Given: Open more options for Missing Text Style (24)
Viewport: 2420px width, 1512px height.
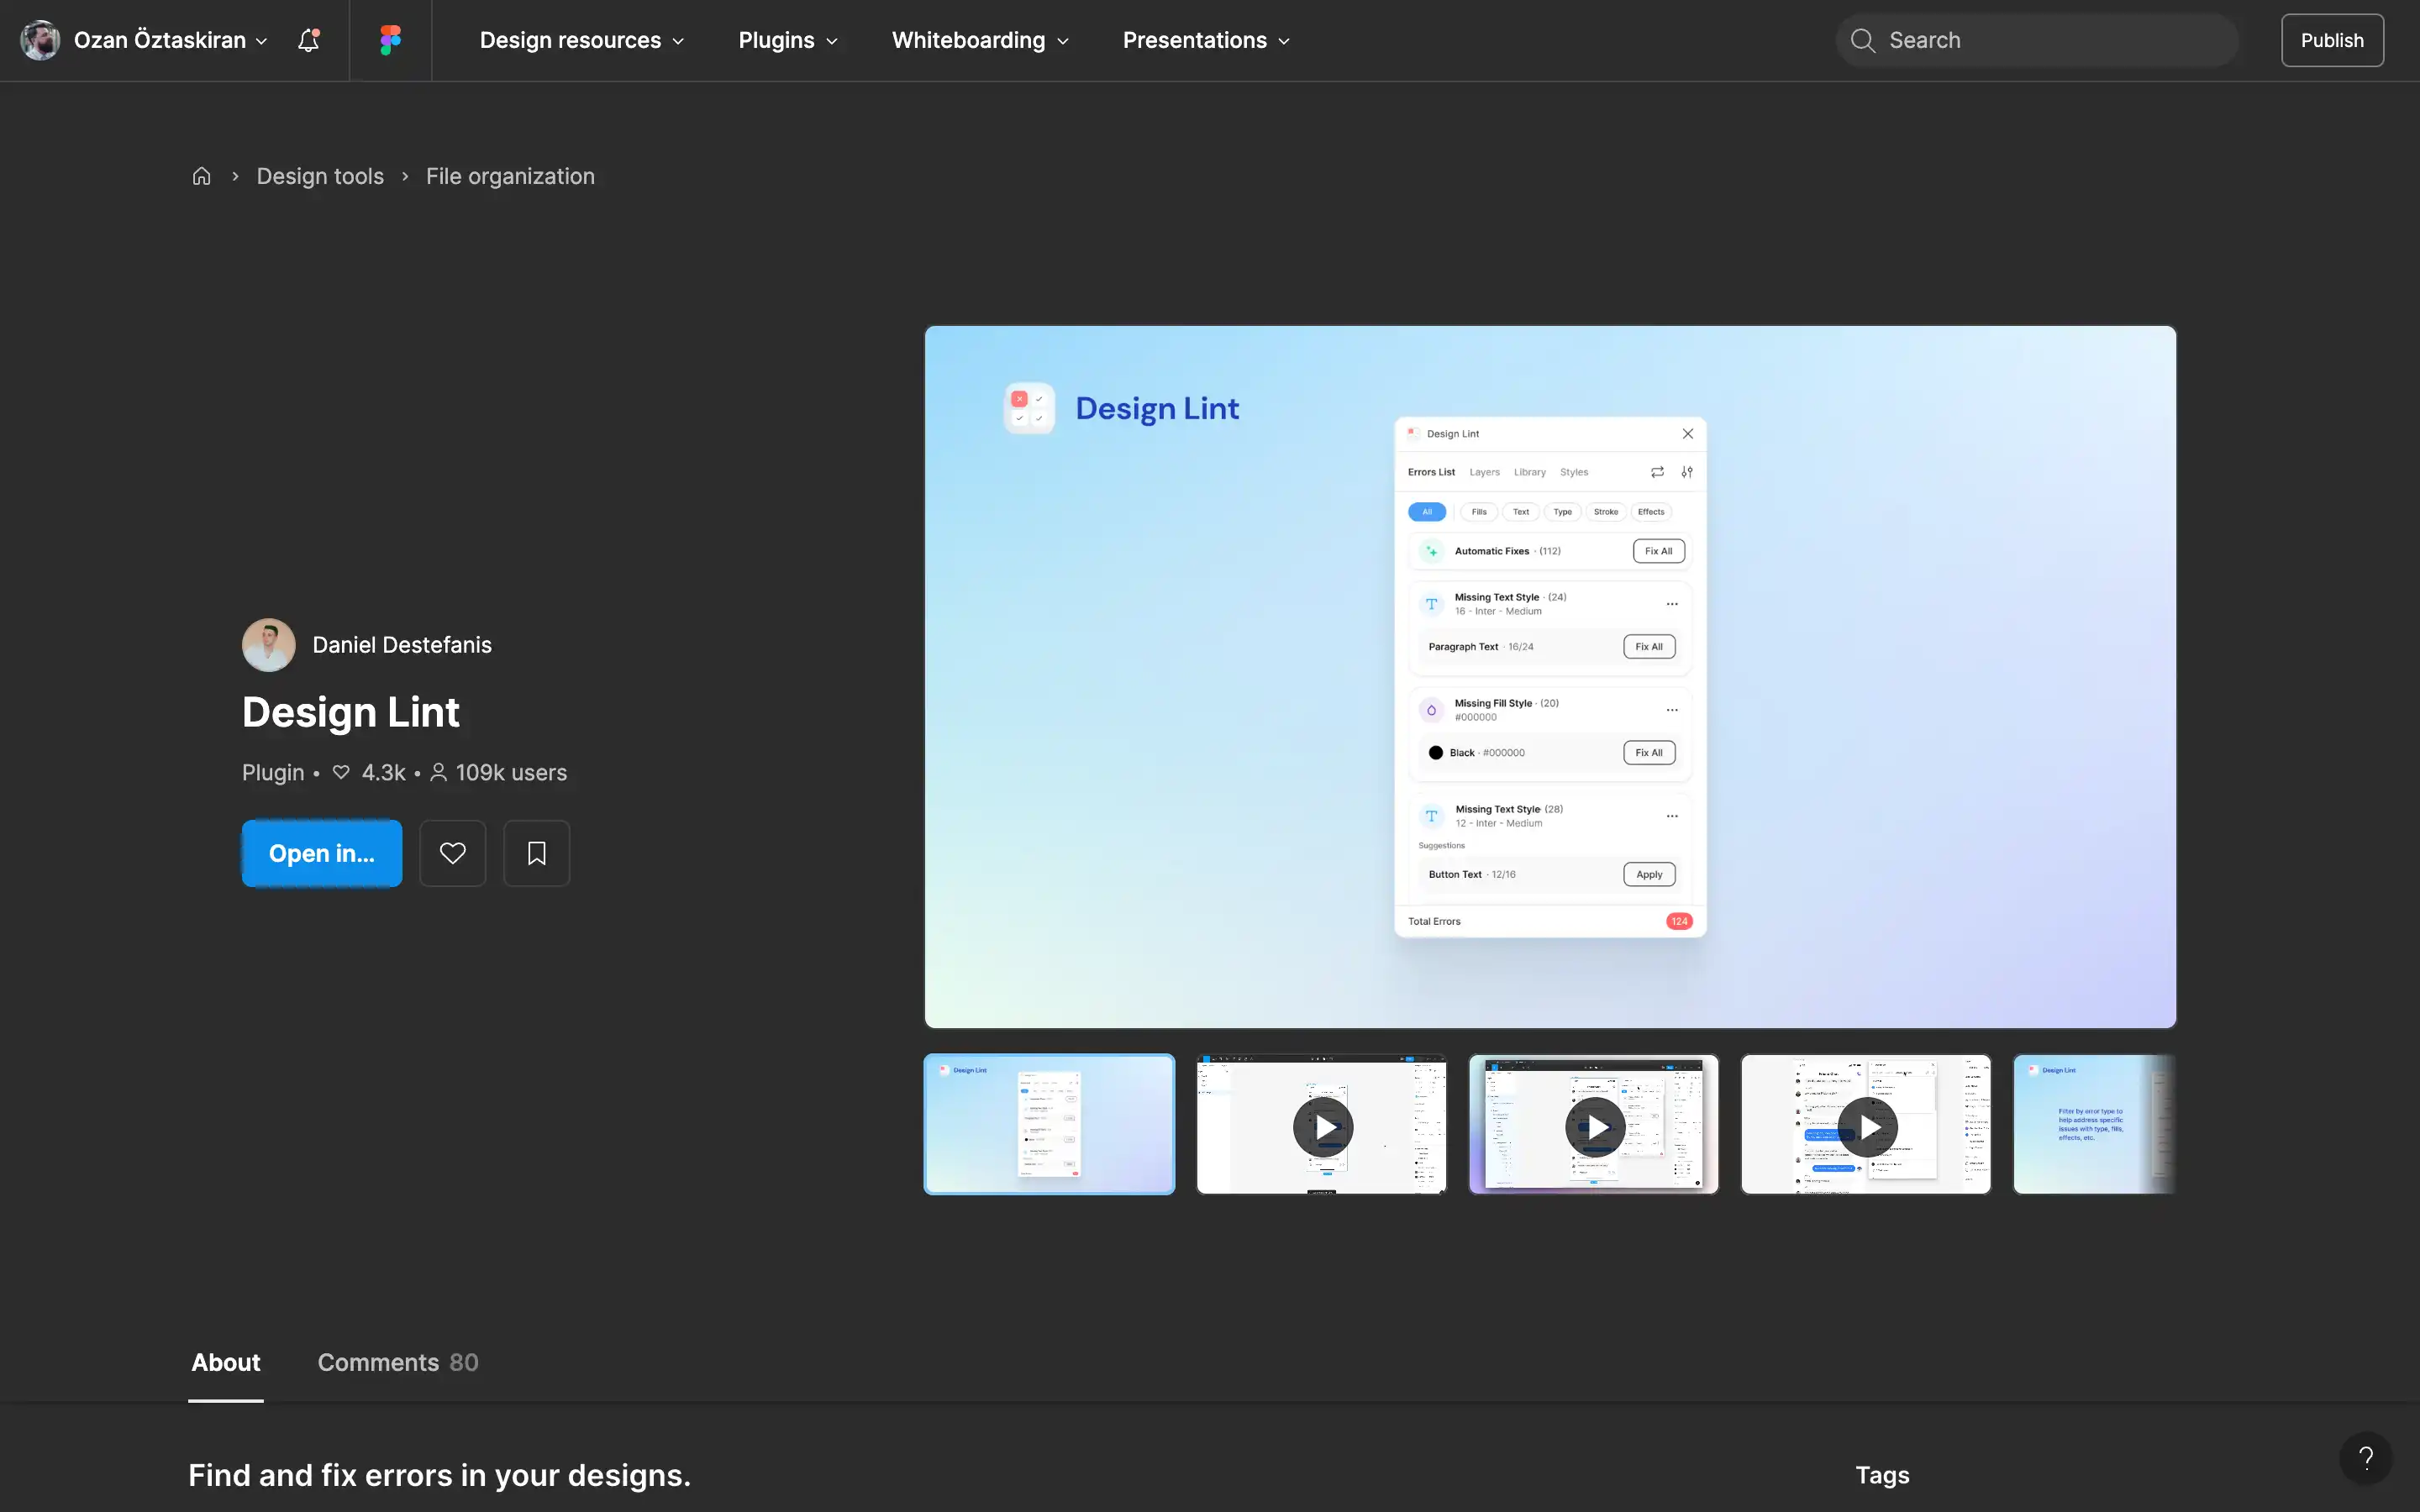Looking at the screenshot, I should [1672, 604].
